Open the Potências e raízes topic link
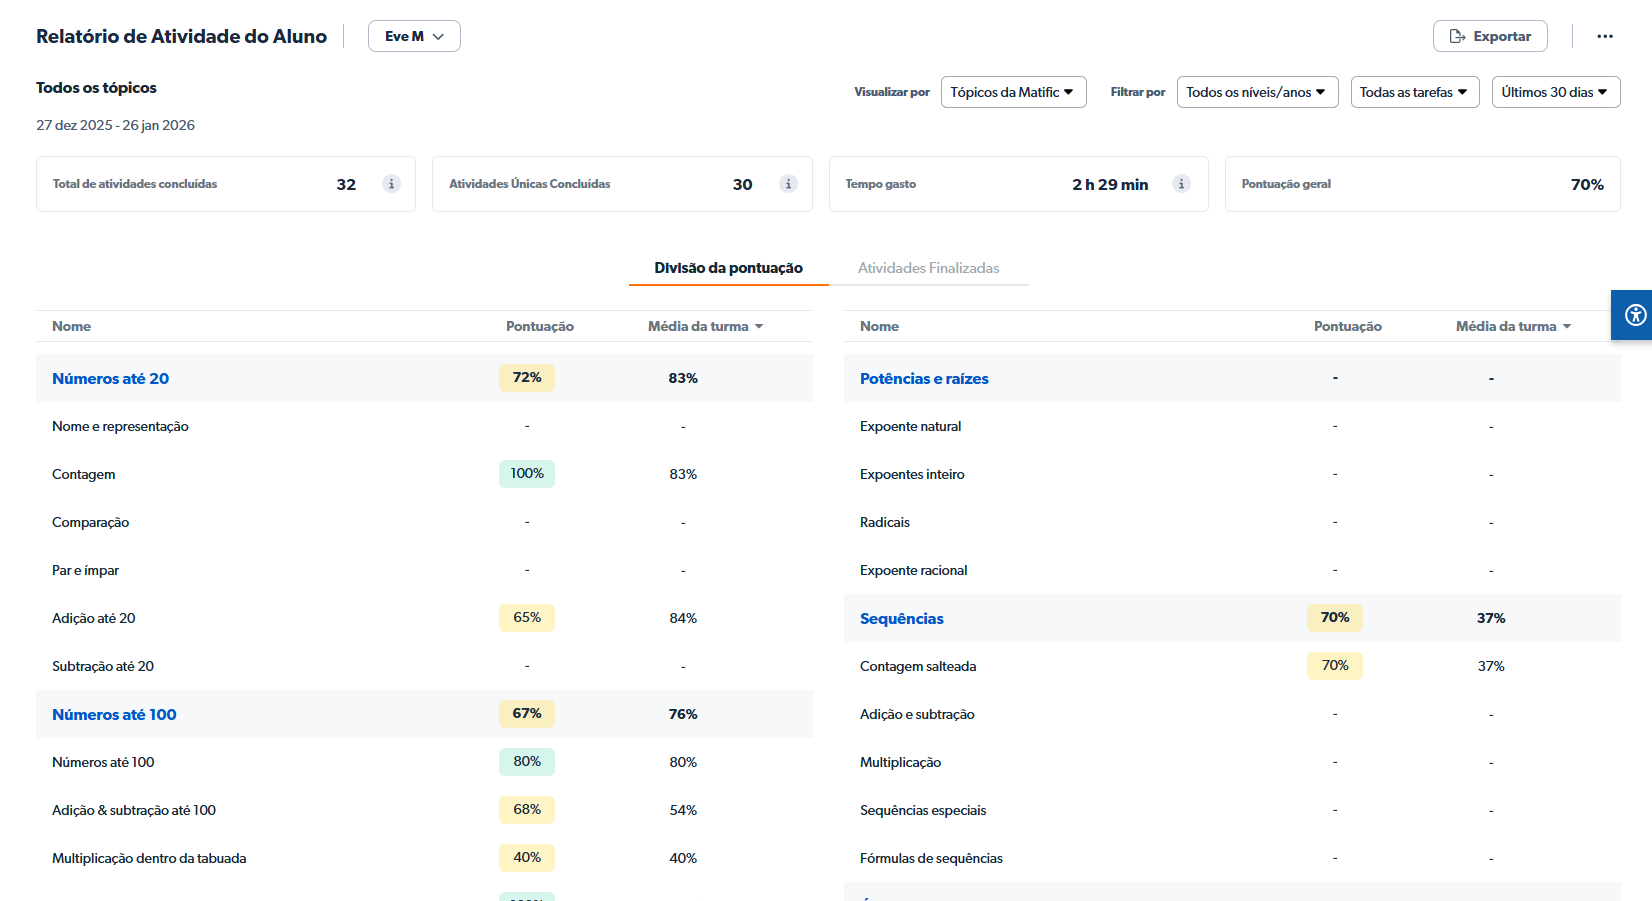Image resolution: width=1652 pixels, height=901 pixels. (x=924, y=379)
